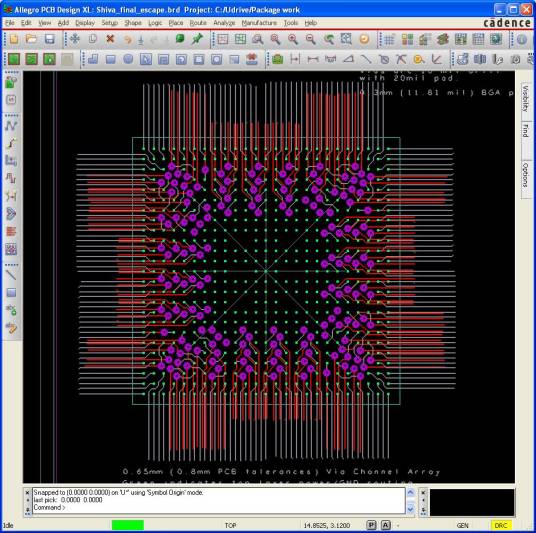Click the Zoom Previous green arrow icon
Image resolution: width=536 pixels, height=533 pixels.
point(329,39)
